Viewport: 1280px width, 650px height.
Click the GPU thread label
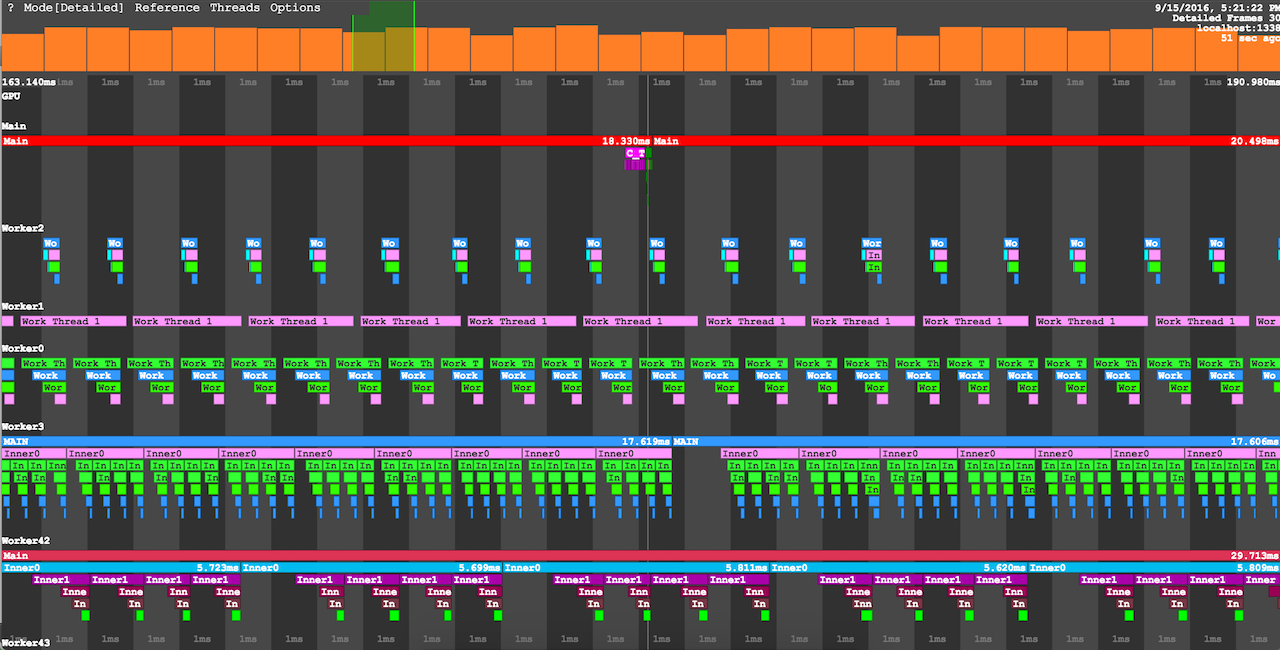11,96
